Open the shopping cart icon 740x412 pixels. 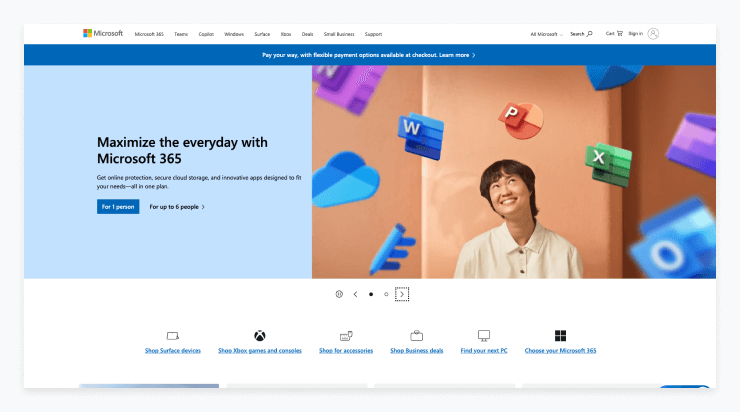point(620,34)
